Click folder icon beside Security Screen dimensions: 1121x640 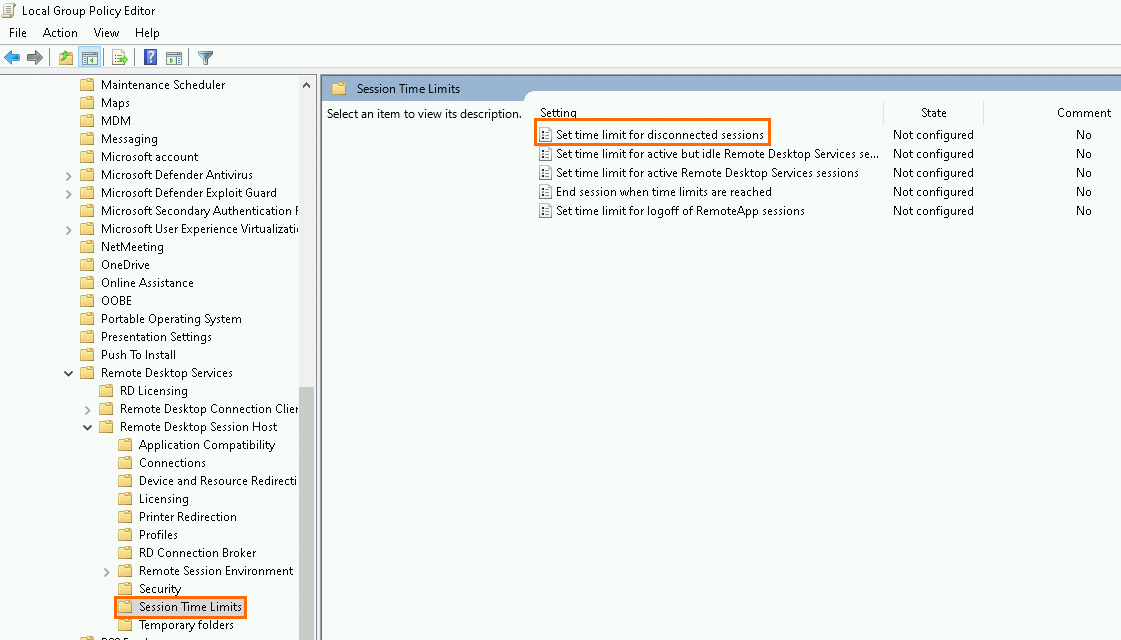[125, 589]
